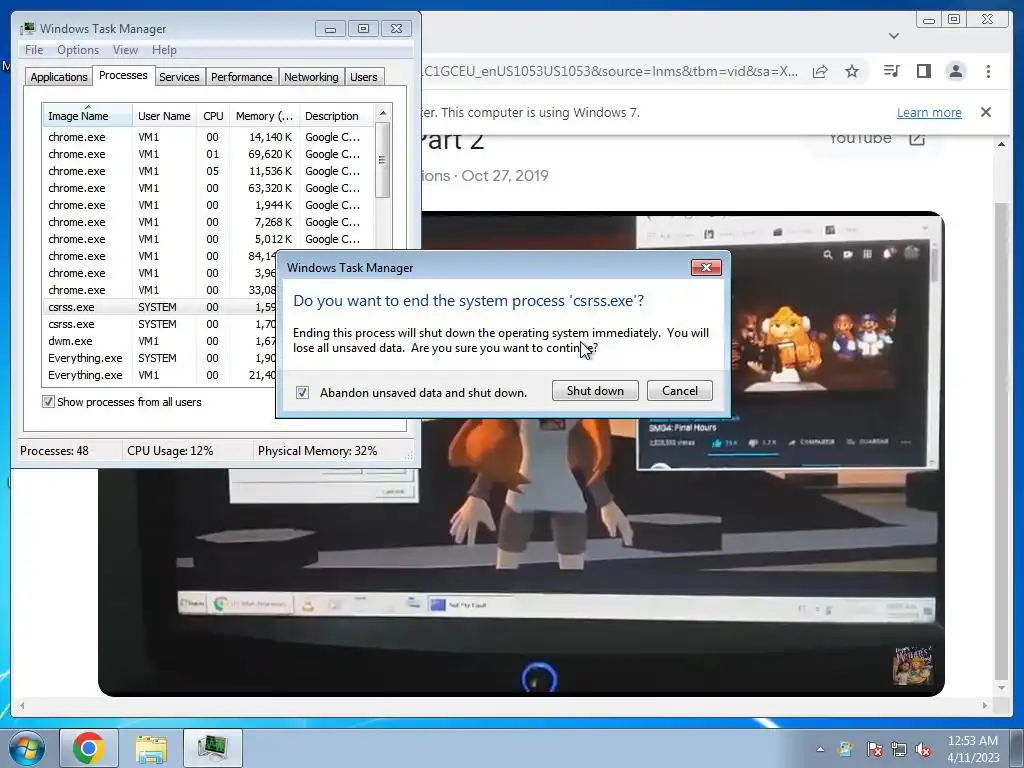Open File Explorer from the taskbar

151,748
